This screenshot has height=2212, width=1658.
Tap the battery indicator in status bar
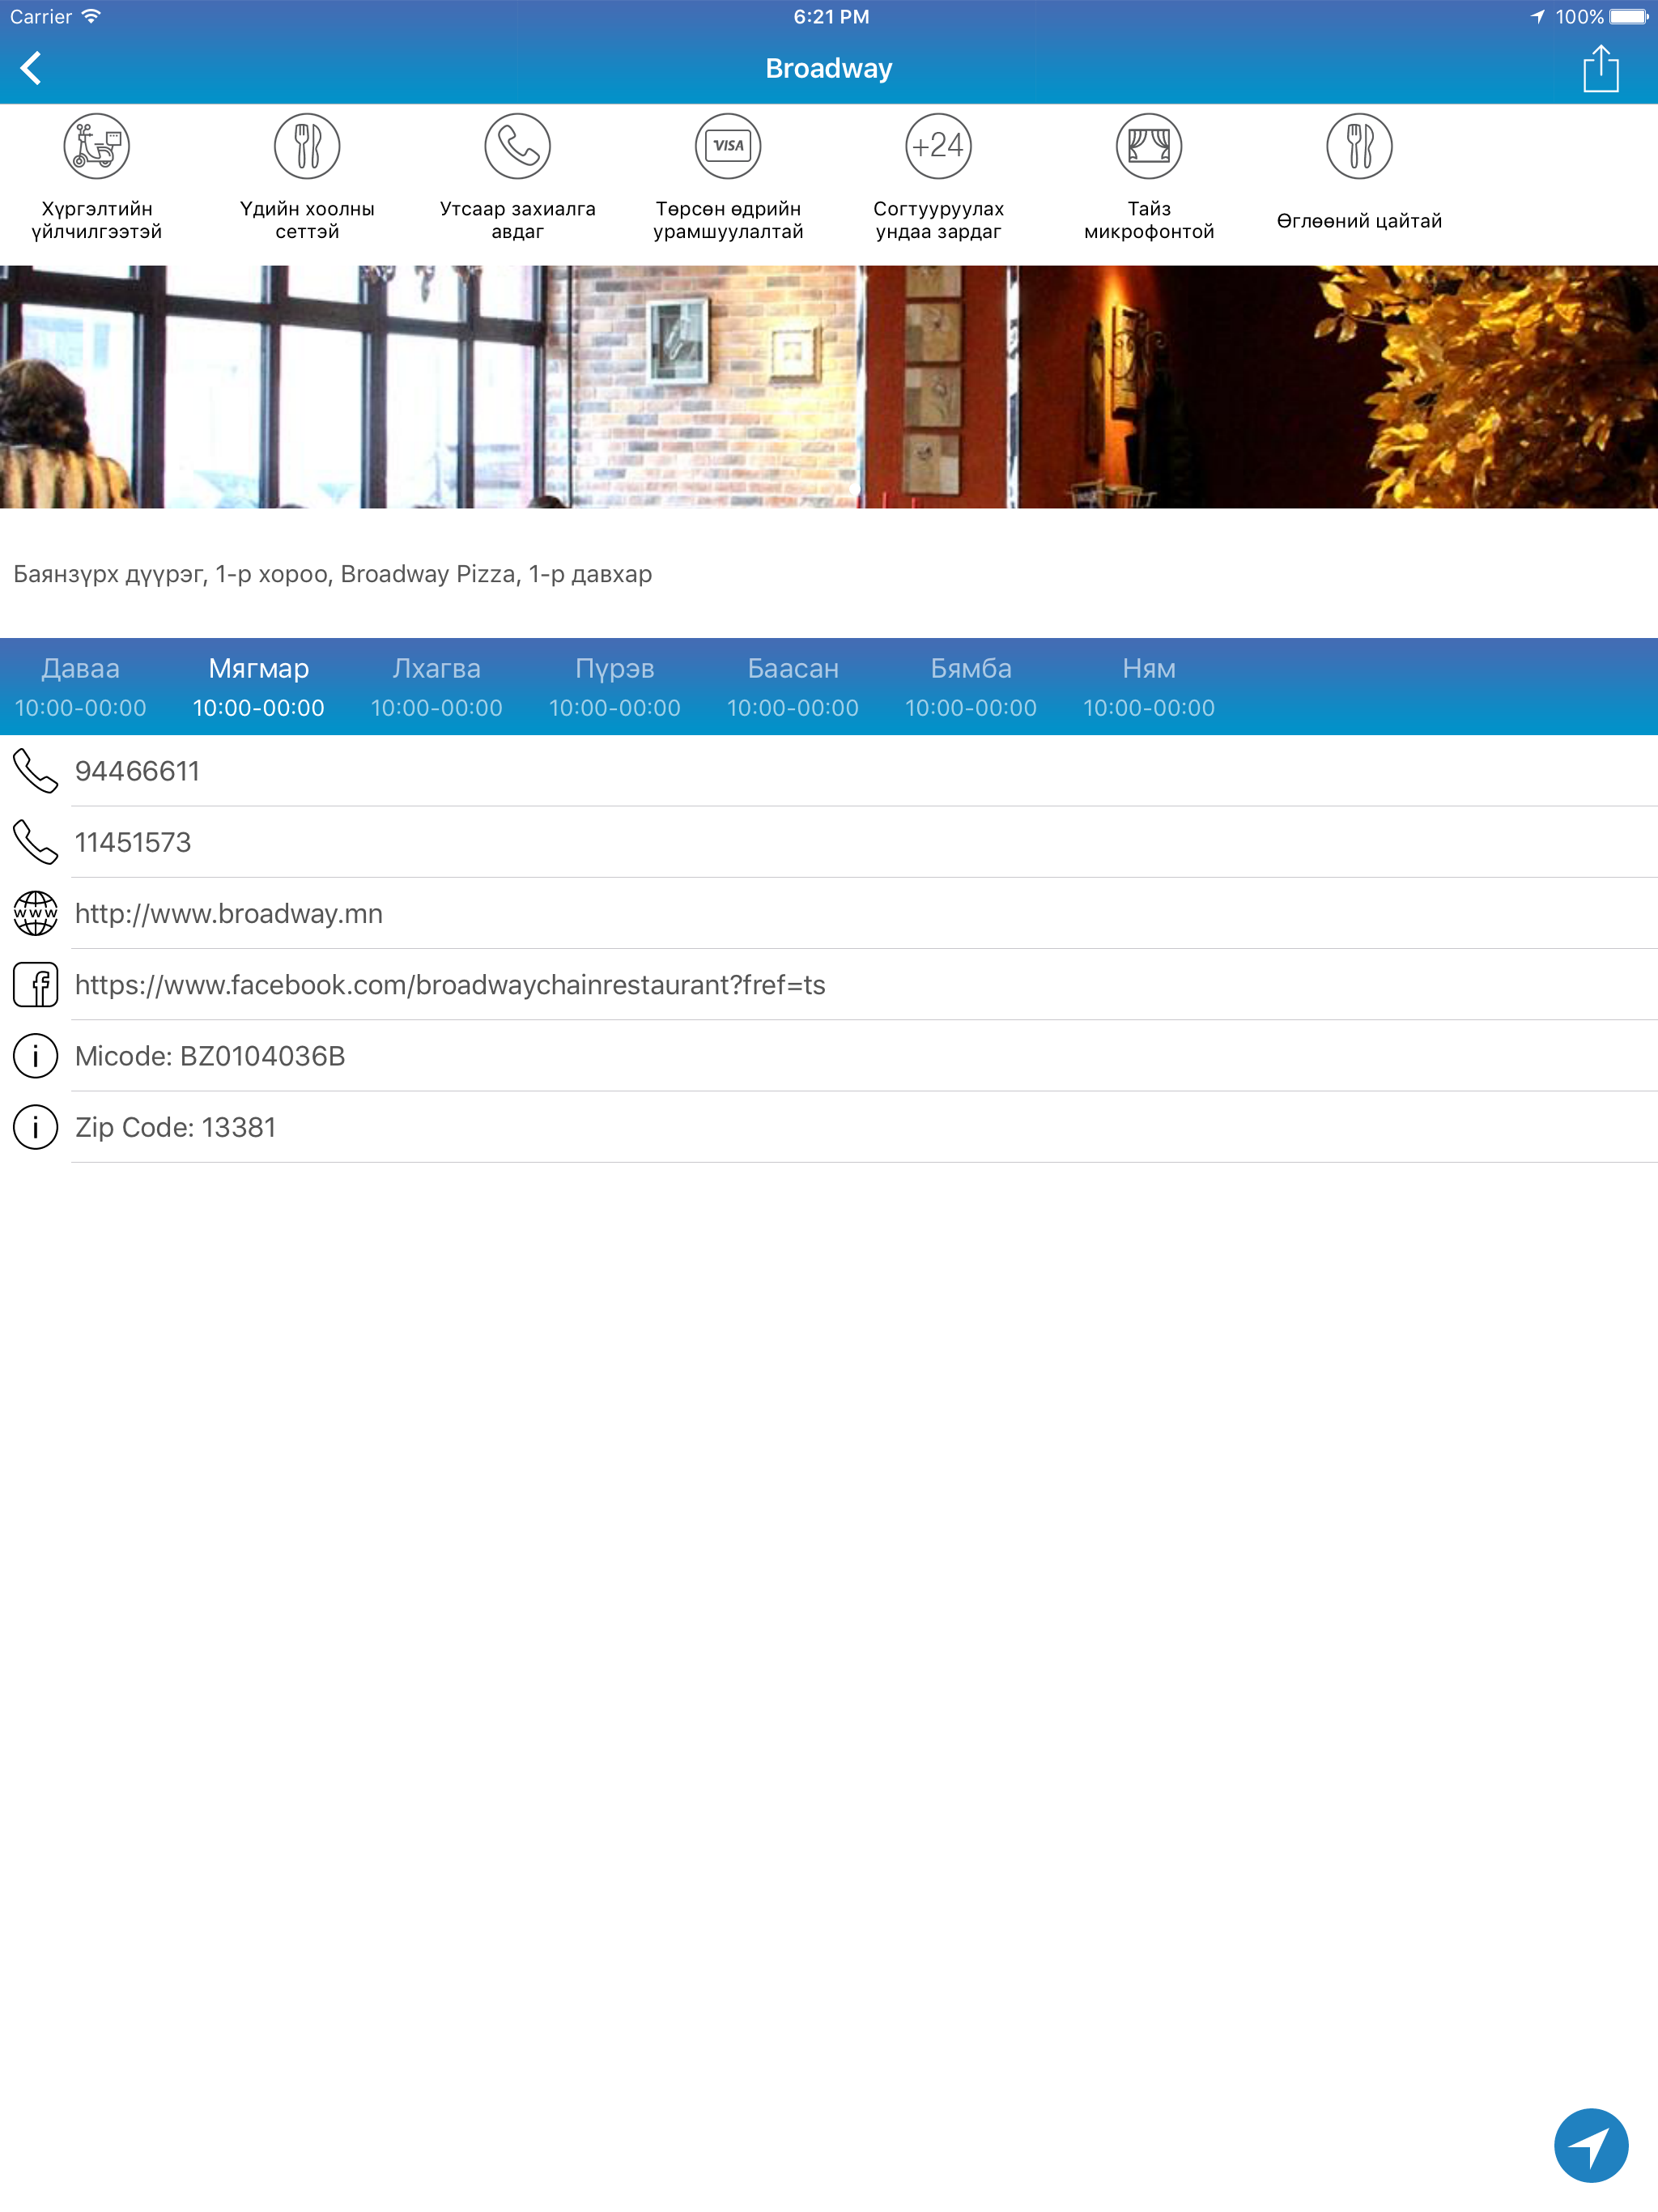(x=1628, y=16)
